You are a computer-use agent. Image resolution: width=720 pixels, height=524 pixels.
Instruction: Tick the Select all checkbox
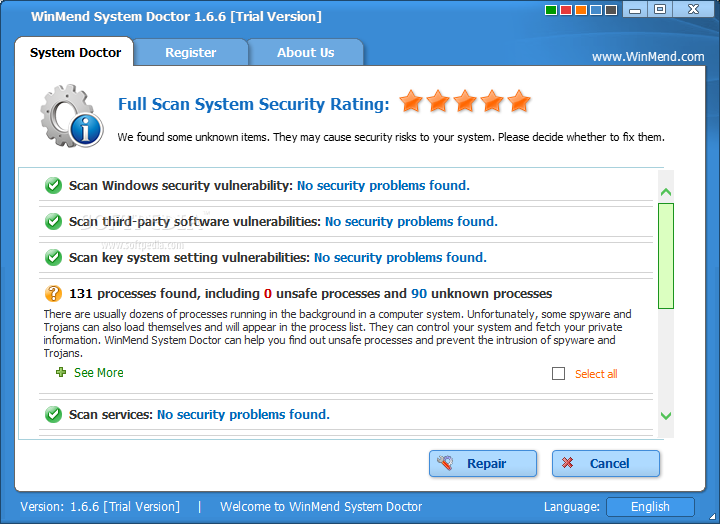point(558,373)
